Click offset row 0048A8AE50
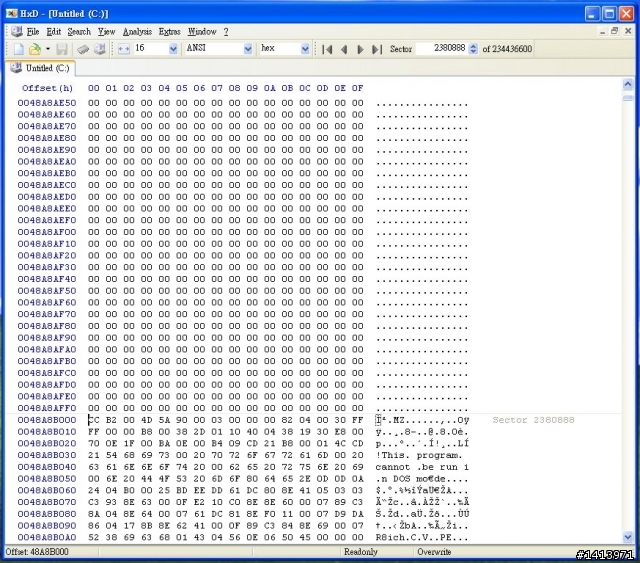The image size is (640, 563). (x=47, y=103)
